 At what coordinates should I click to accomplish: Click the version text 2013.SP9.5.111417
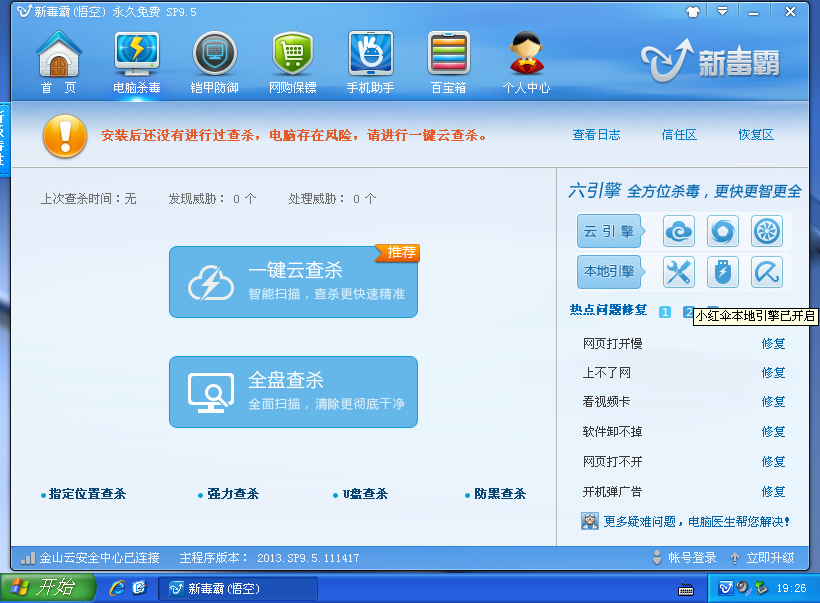(x=308, y=558)
